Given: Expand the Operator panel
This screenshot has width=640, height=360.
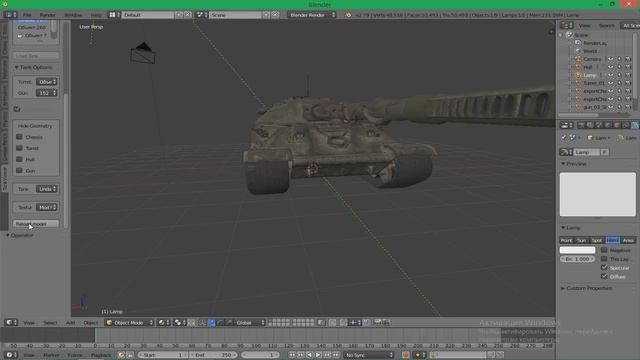Looking at the screenshot, I should coord(20,236).
